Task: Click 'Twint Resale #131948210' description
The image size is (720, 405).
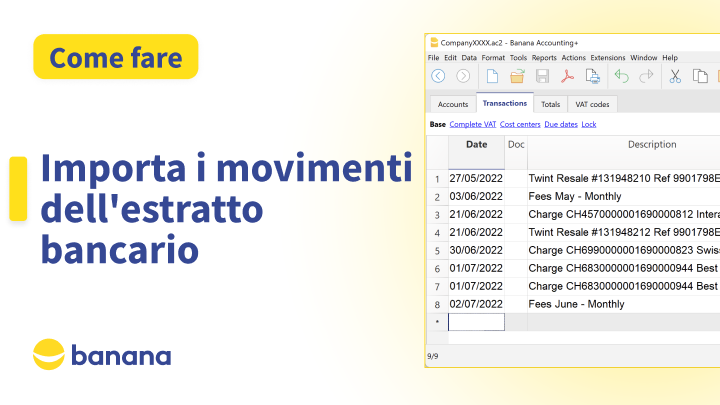Action: [x=624, y=178]
